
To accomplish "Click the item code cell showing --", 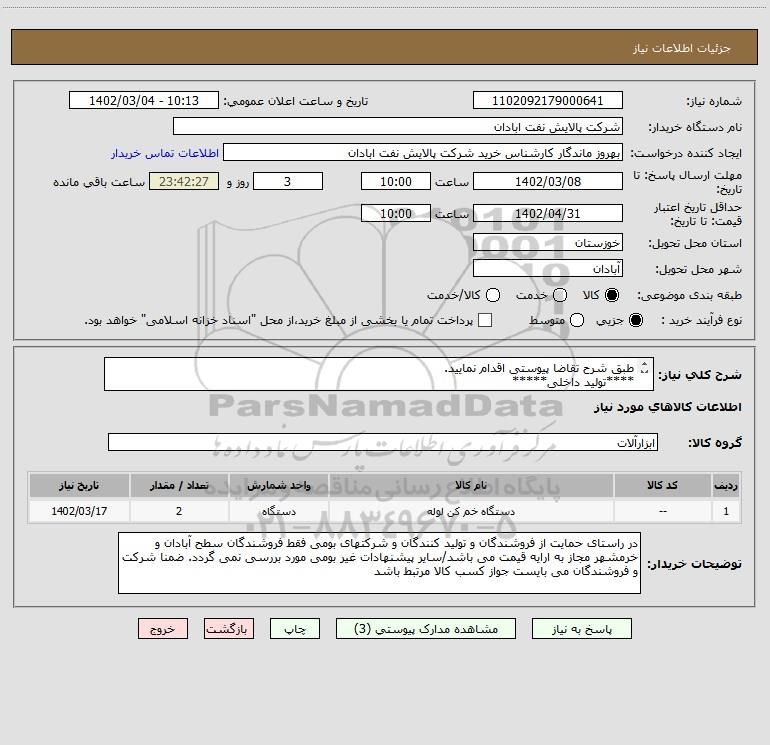I will [662, 511].
